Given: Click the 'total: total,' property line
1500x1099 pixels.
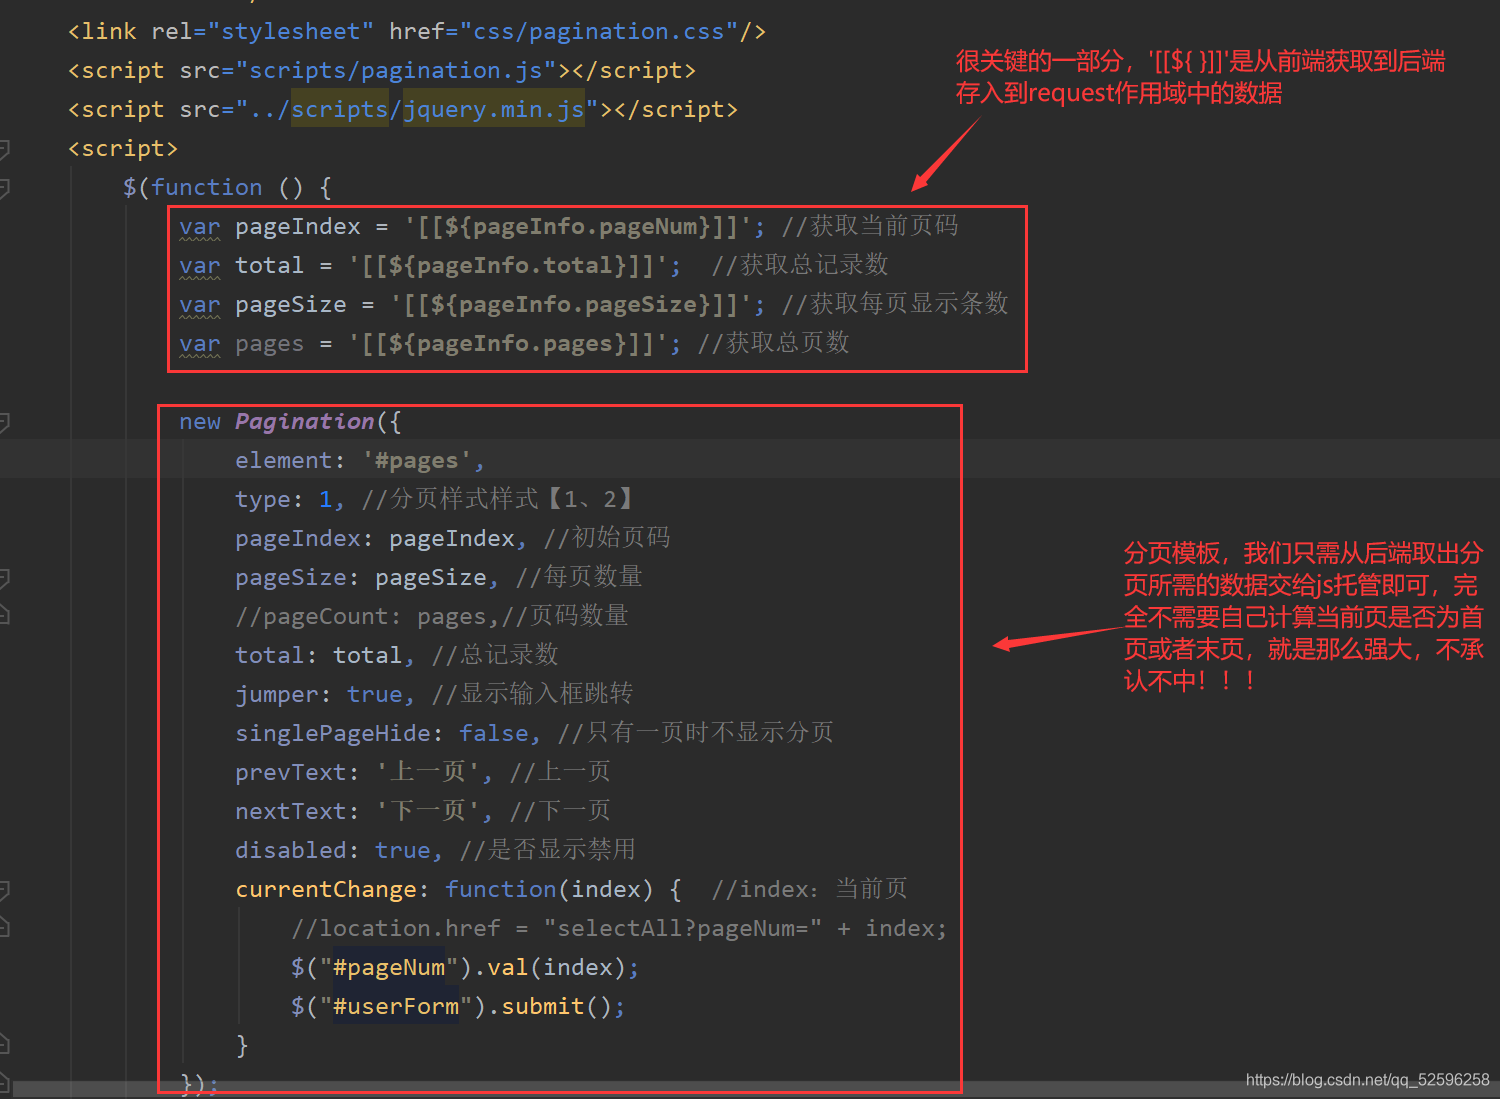Looking at the screenshot, I should [325, 656].
